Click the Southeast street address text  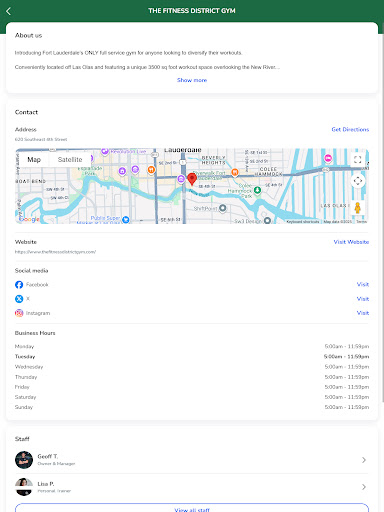tap(41, 139)
